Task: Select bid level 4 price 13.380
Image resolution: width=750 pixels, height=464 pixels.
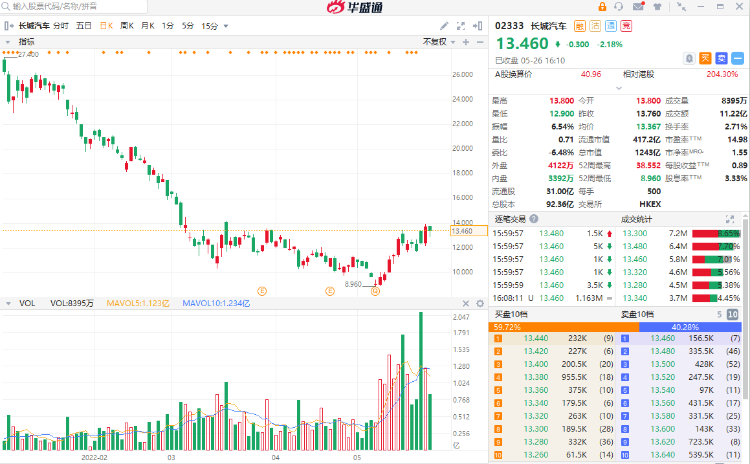Action: click(x=536, y=377)
